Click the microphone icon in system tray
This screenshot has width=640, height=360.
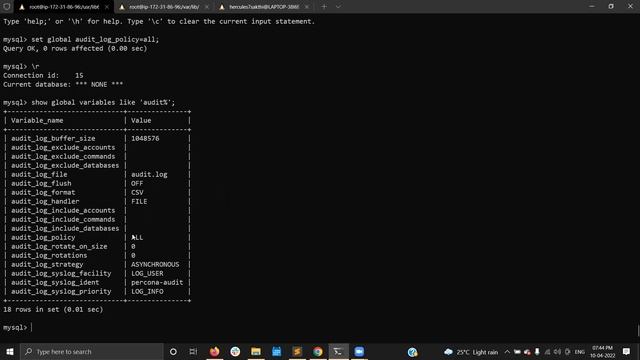point(537,352)
